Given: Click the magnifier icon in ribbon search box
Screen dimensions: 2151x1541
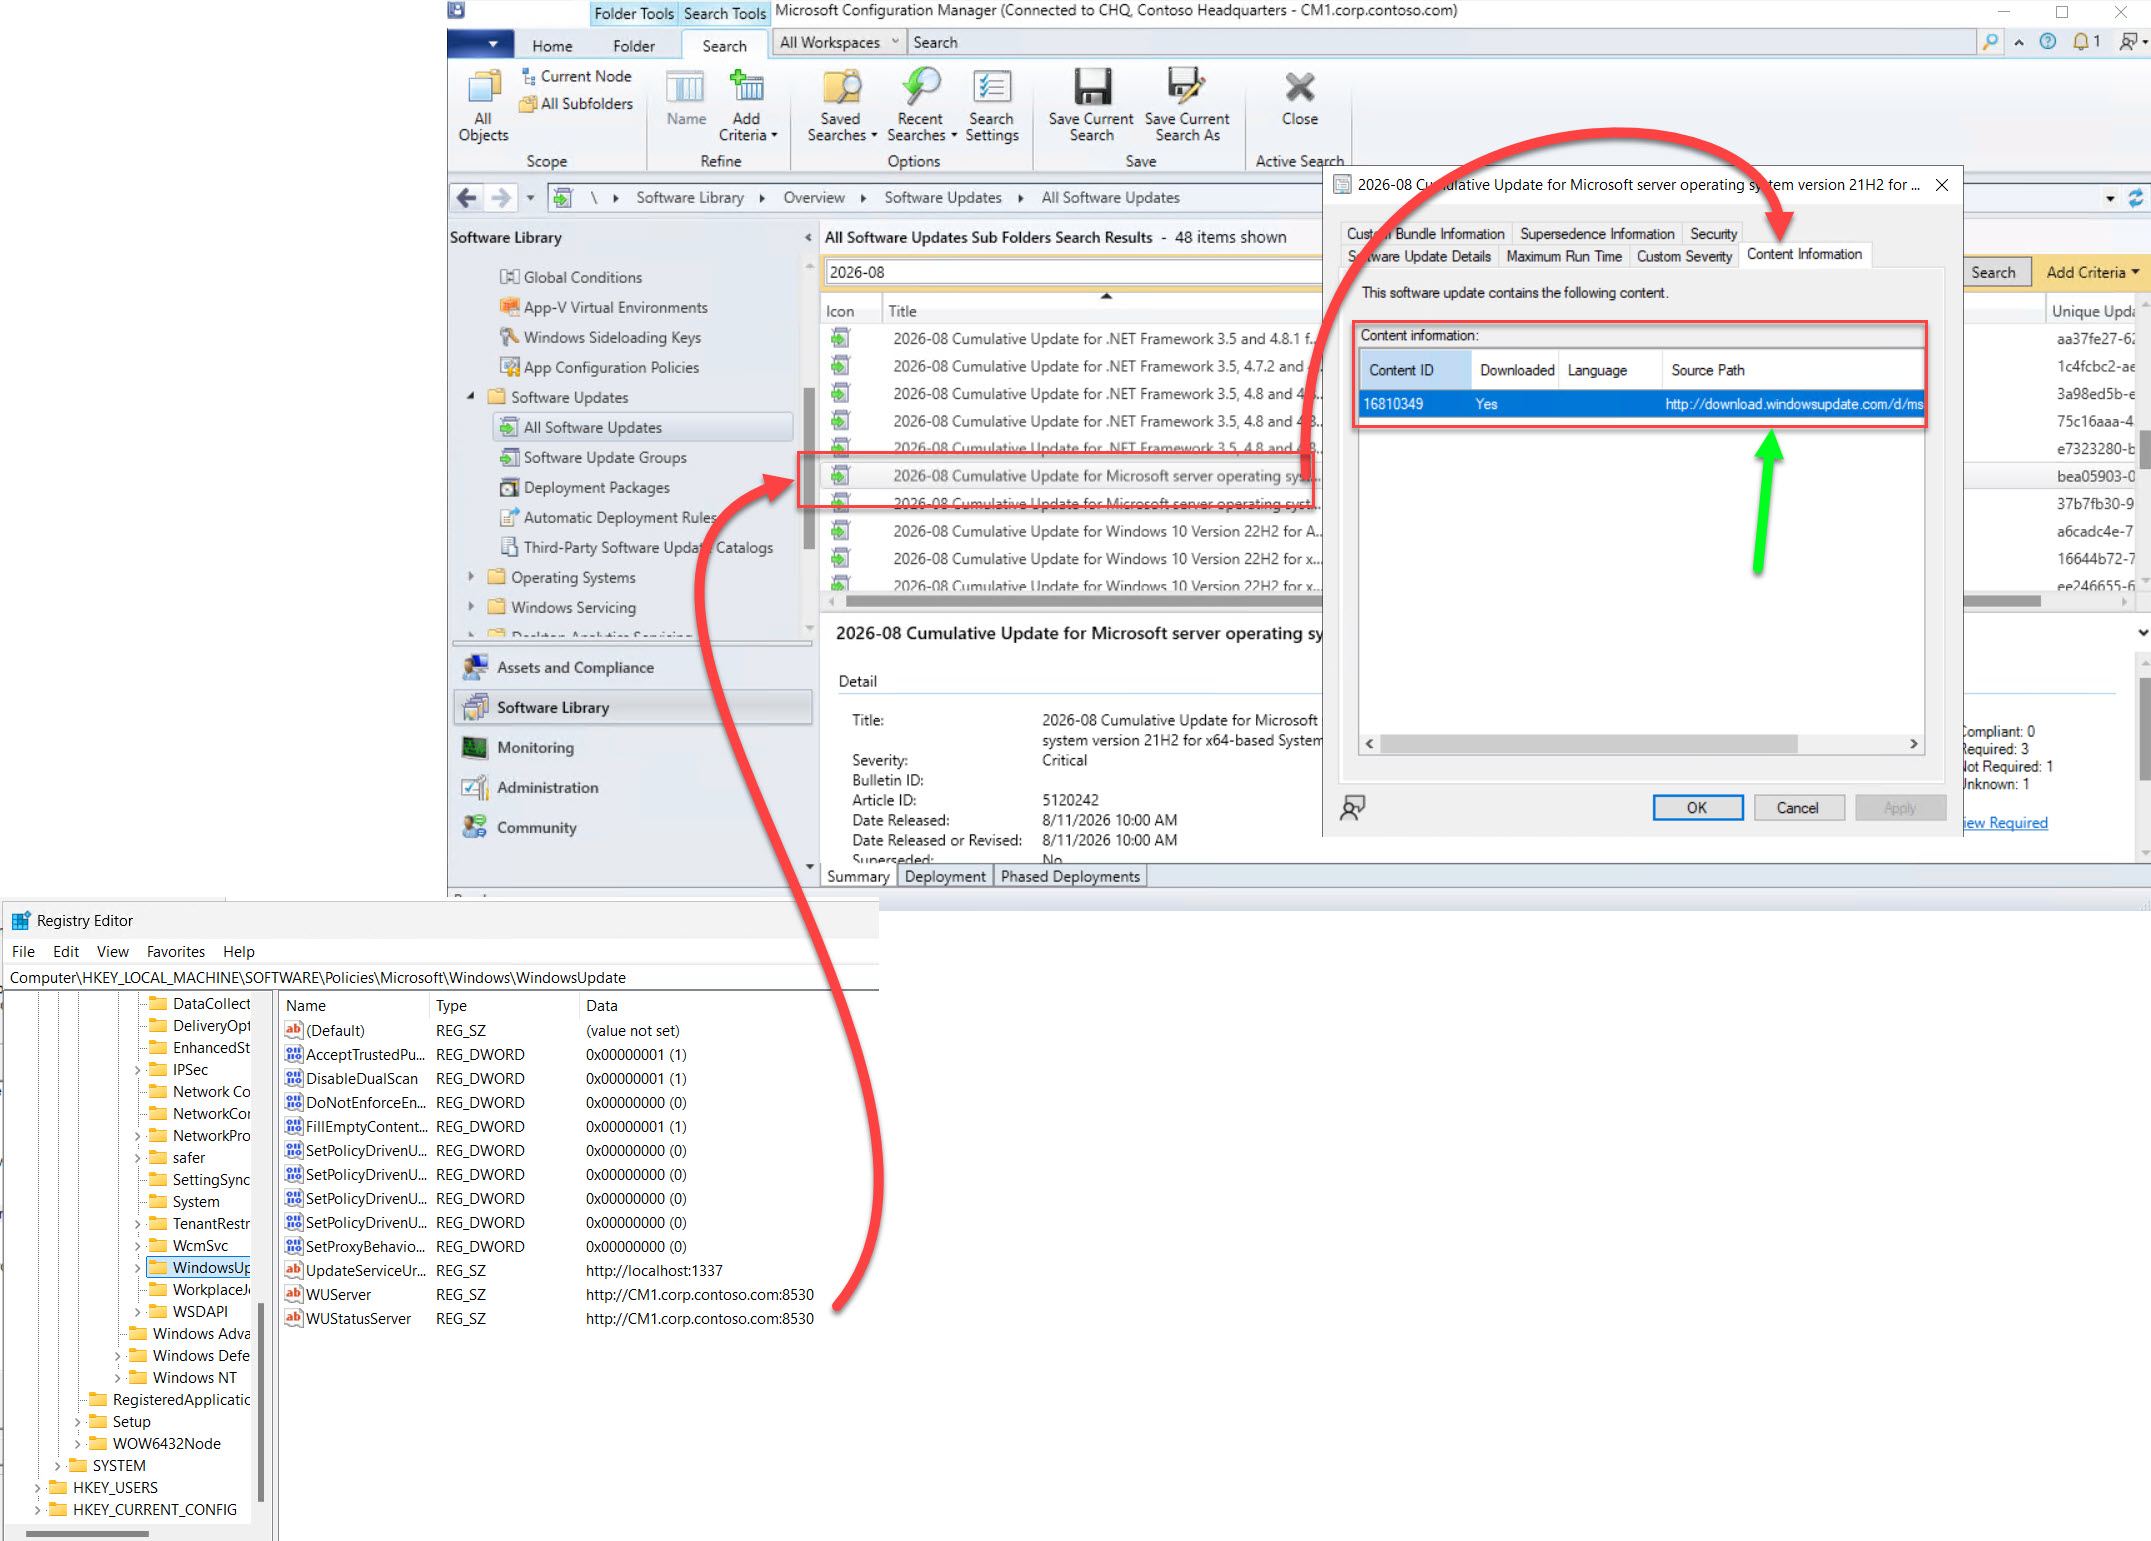Looking at the screenshot, I should (1990, 42).
